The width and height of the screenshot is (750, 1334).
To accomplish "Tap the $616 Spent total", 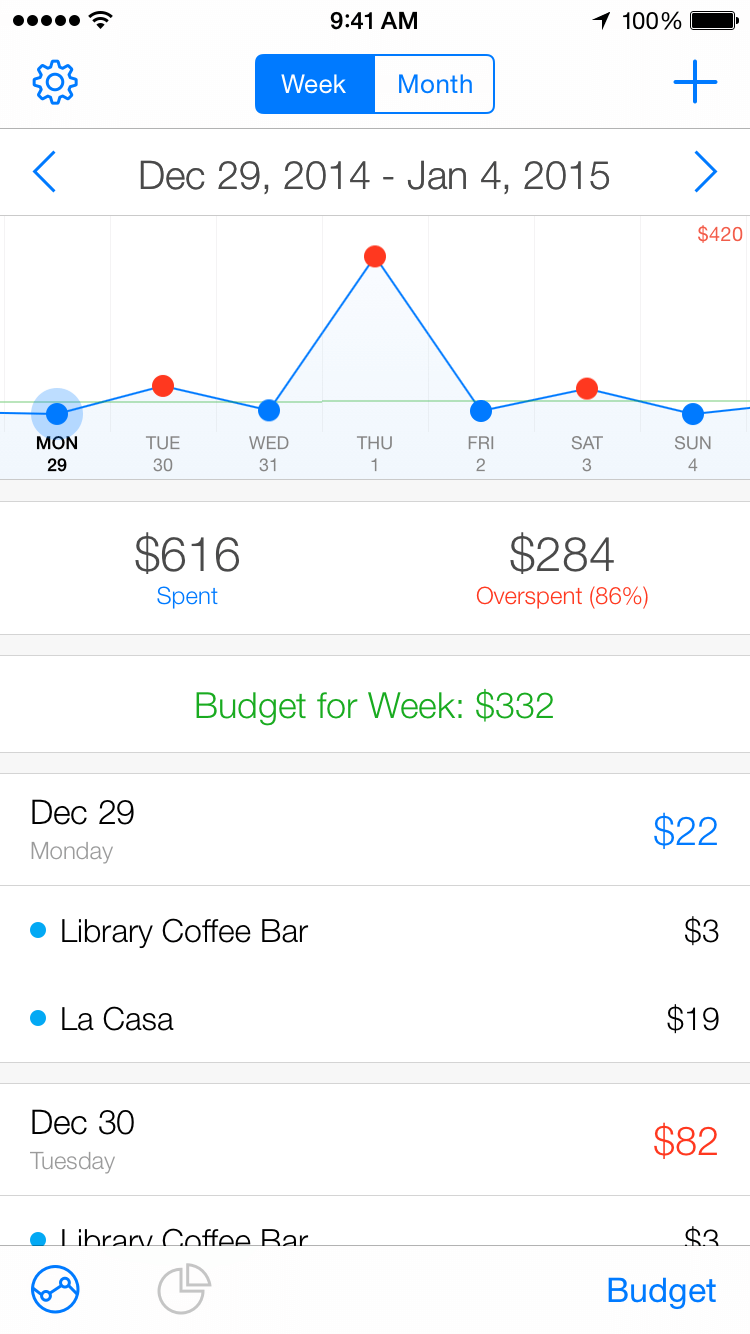I will pos(187,568).
